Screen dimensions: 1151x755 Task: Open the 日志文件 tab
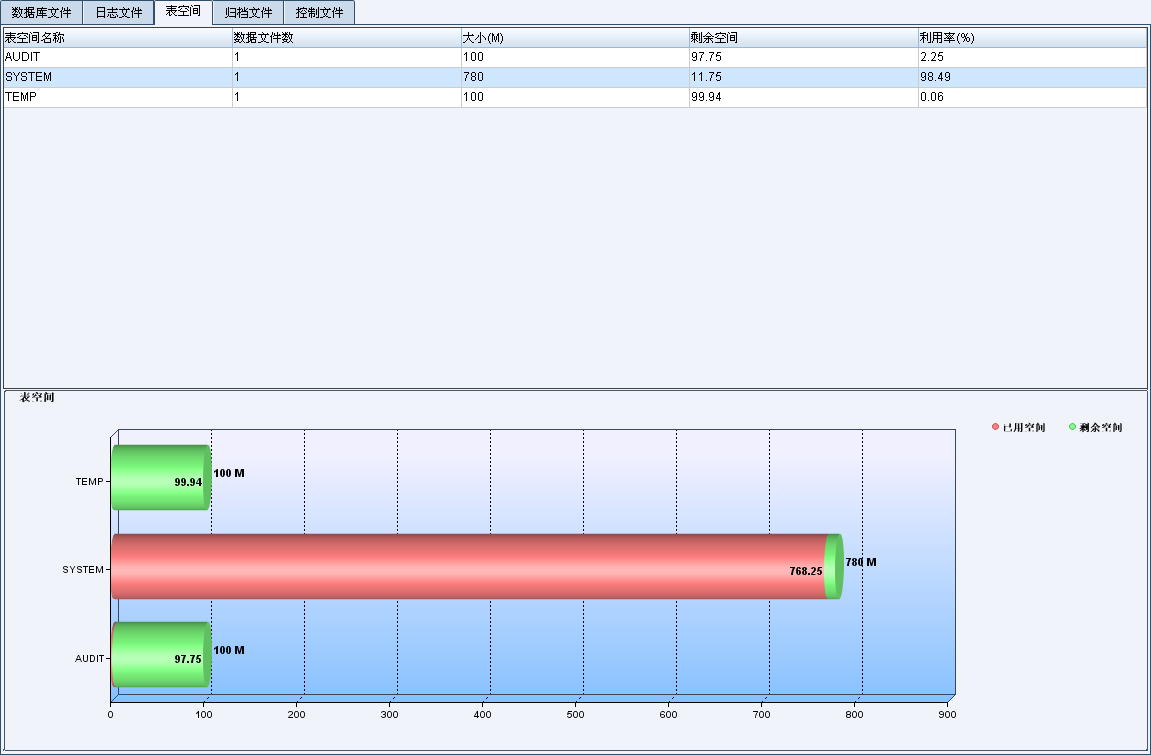click(119, 13)
